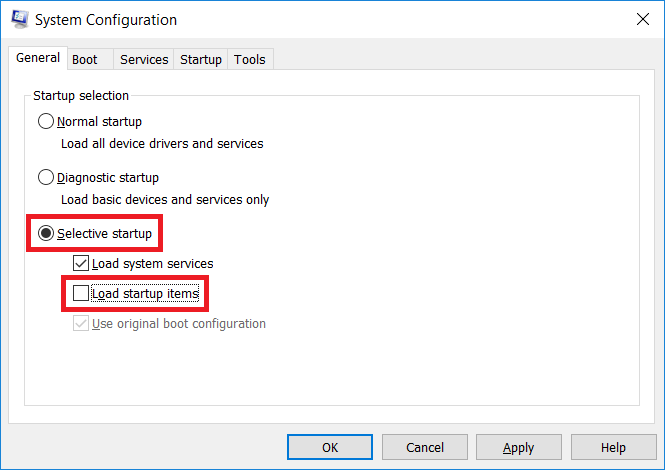665x470 pixels.
Task: Click the Cancel button
Action: (425, 447)
